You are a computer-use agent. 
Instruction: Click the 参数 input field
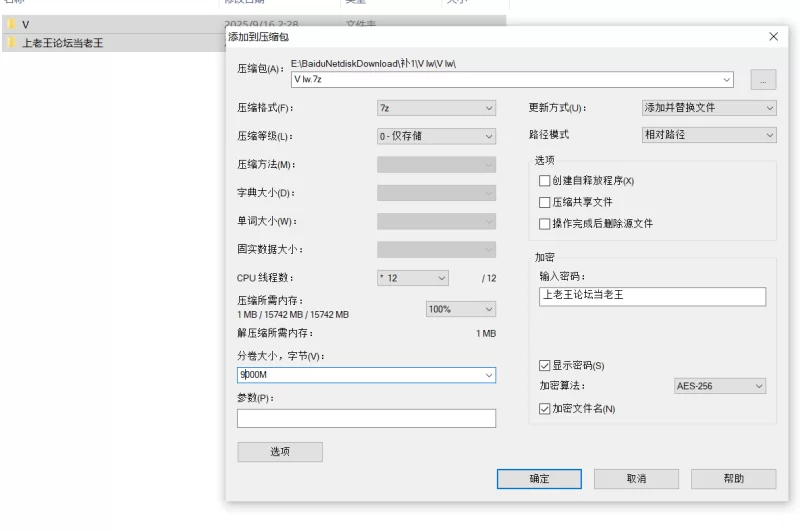coord(366,418)
